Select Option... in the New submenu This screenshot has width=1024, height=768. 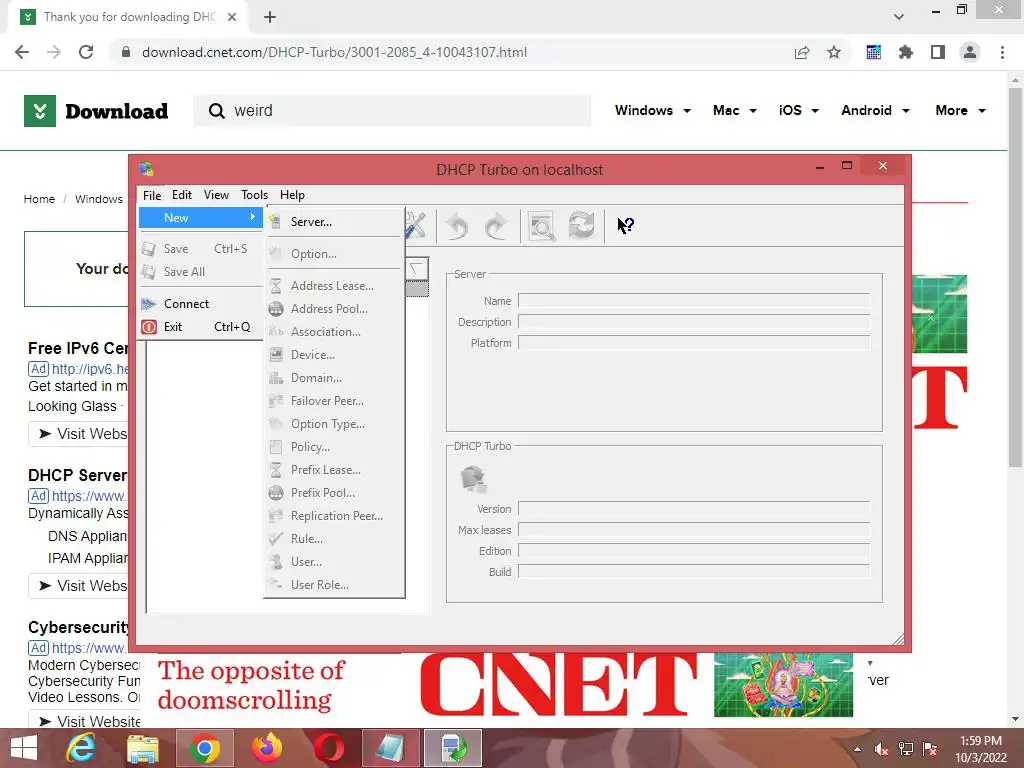[x=334, y=254]
